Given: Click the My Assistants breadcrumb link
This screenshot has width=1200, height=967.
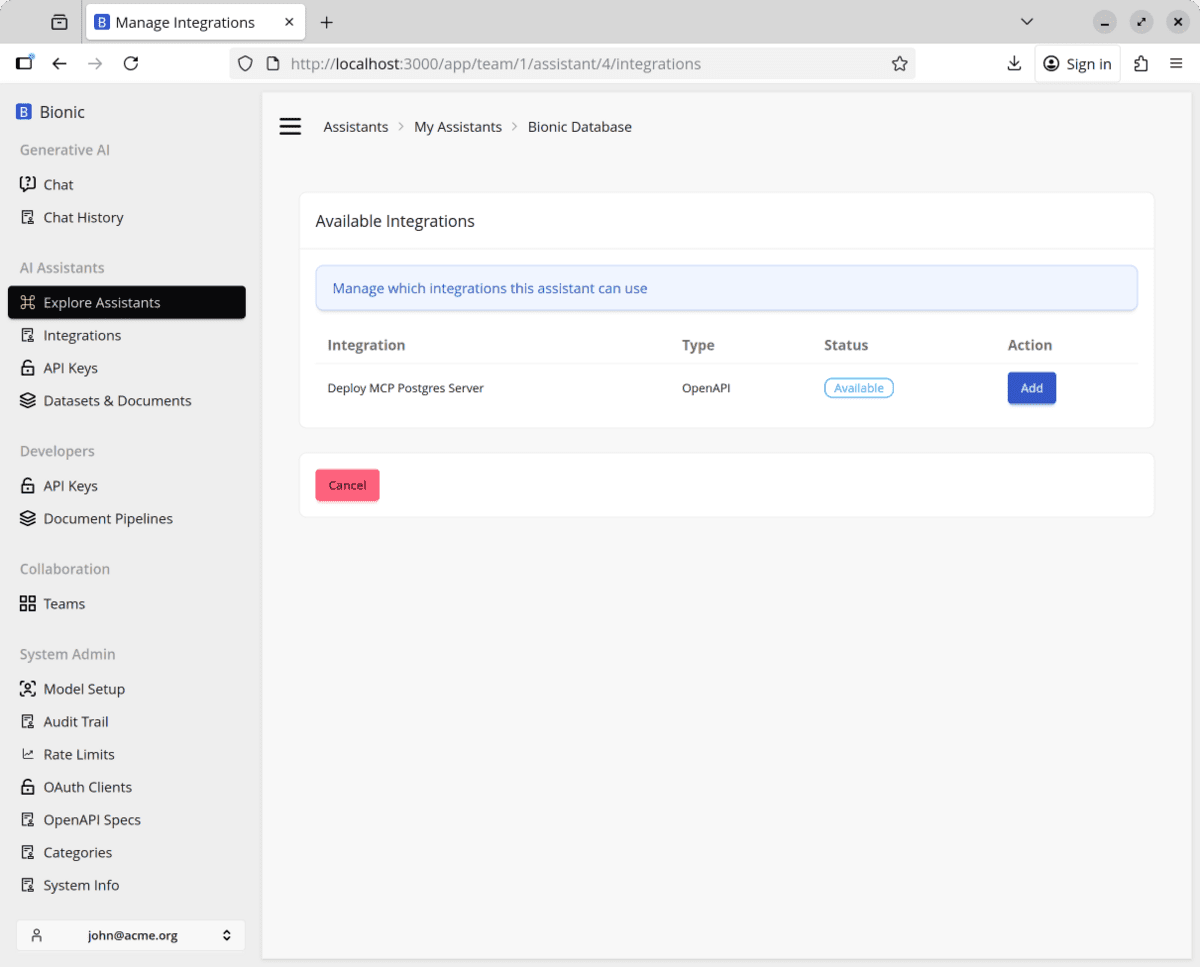Looking at the screenshot, I should click(x=458, y=127).
